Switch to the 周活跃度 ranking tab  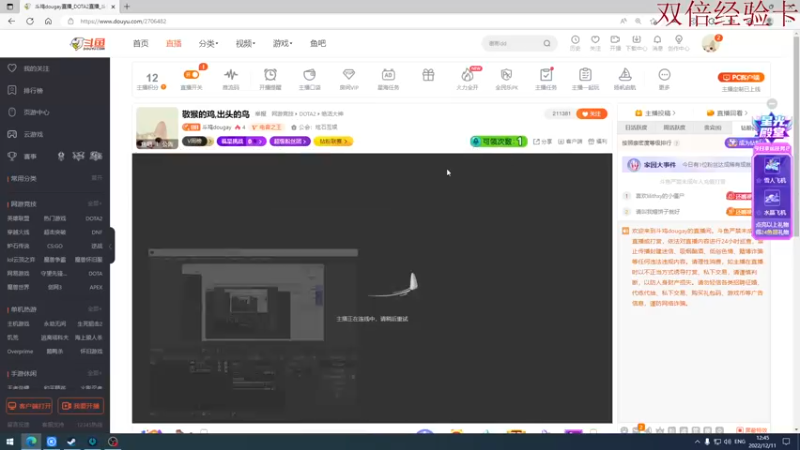pyautogui.click(x=674, y=128)
